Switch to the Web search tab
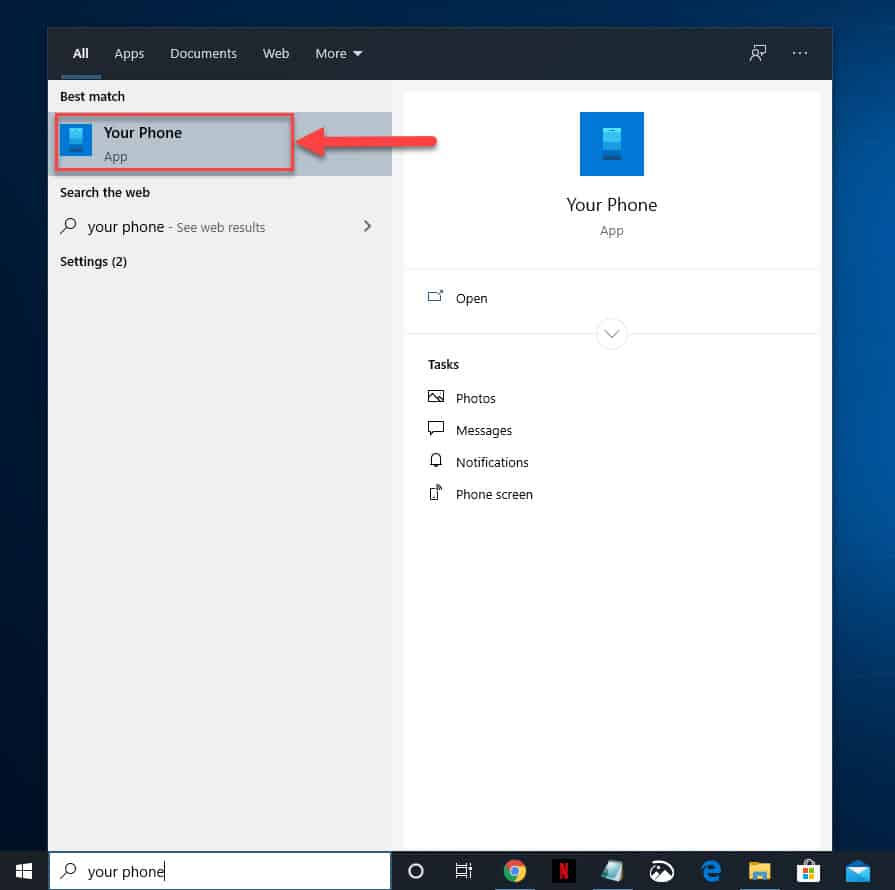The image size is (895, 890). tap(276, 54)
